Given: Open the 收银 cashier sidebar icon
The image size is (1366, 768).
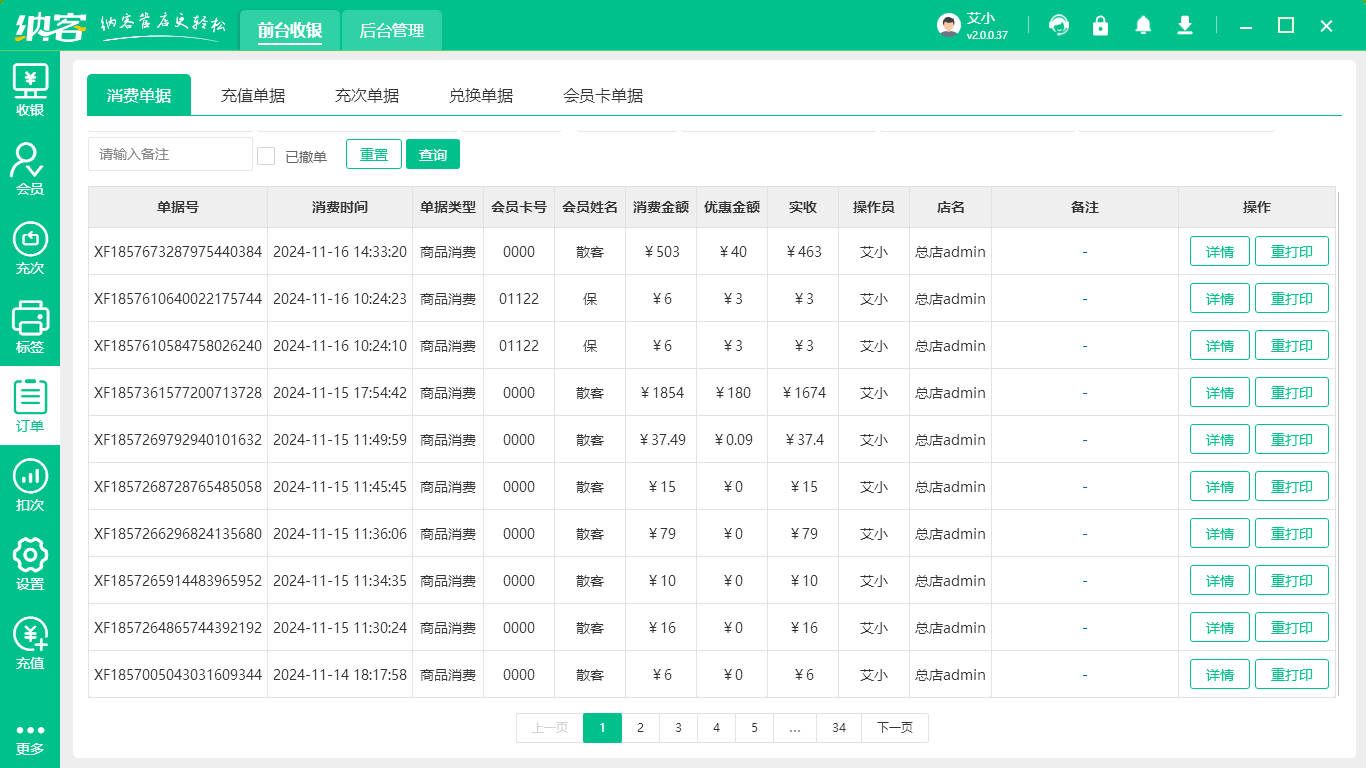Looking at the screenshot, I should (x=30, y=89).
